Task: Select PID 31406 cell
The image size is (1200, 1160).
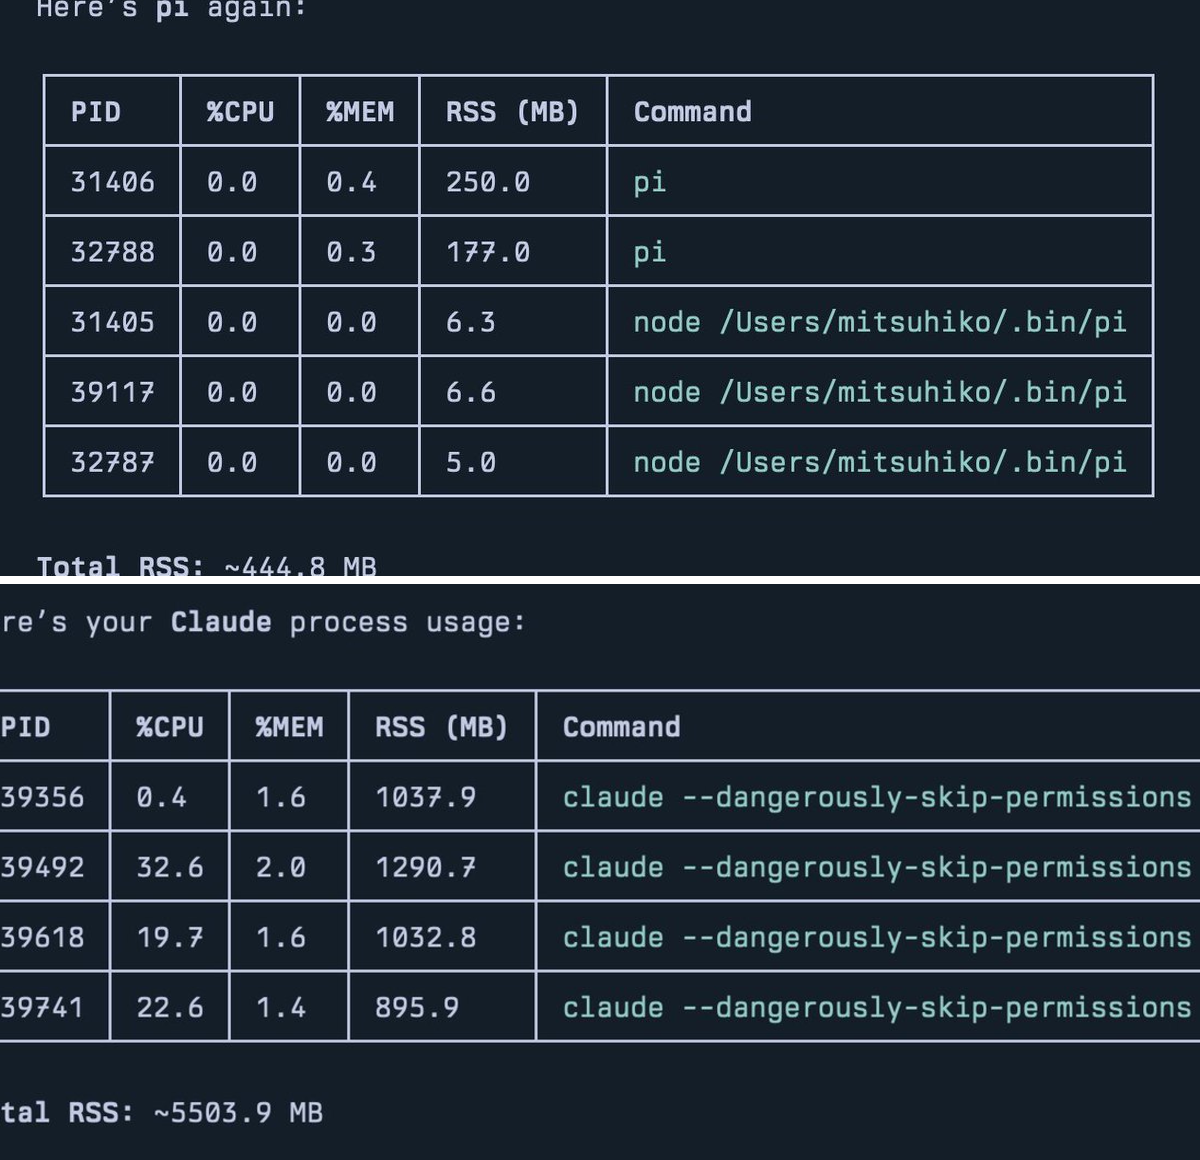Action: 112,182
